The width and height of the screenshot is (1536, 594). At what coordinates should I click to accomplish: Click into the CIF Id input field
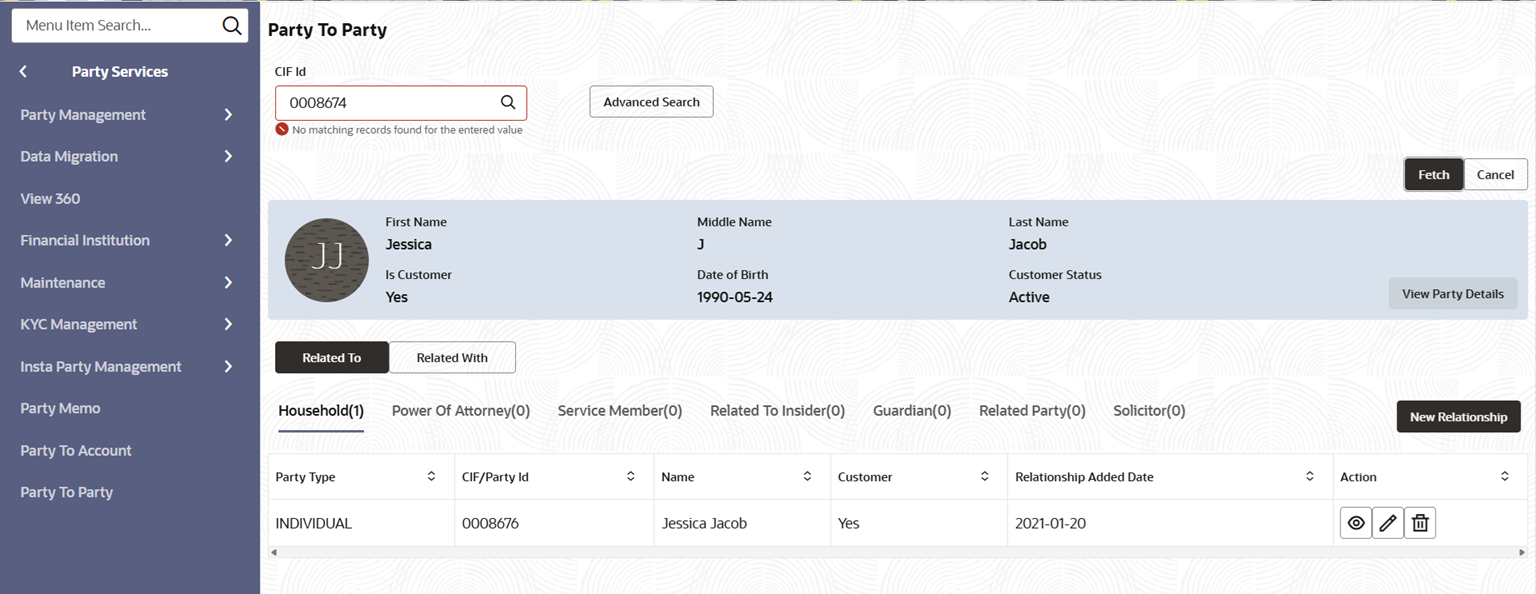pyautogui.click(x=390, y=103)
